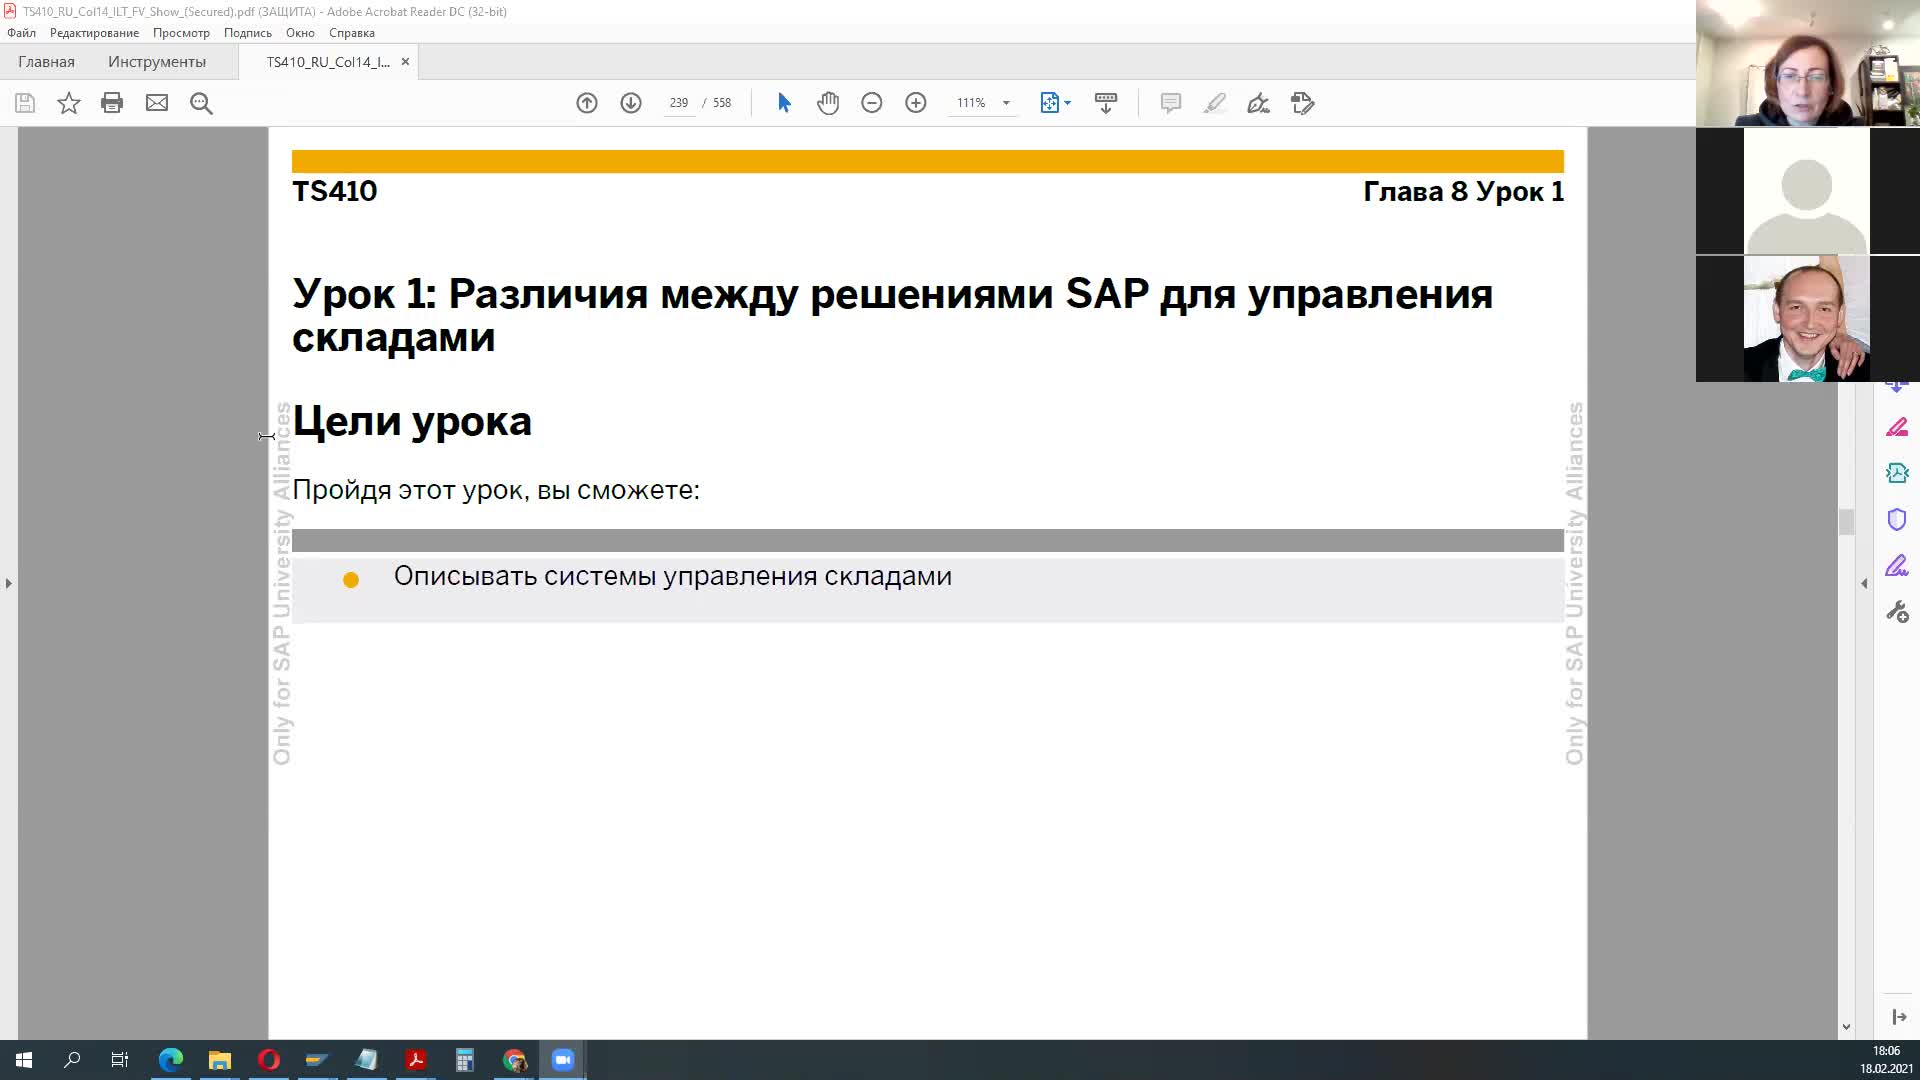Screen dimensions: 1920x1080
Task: Open the fit-page options dropdown arrow
Action: point(1067,103)
